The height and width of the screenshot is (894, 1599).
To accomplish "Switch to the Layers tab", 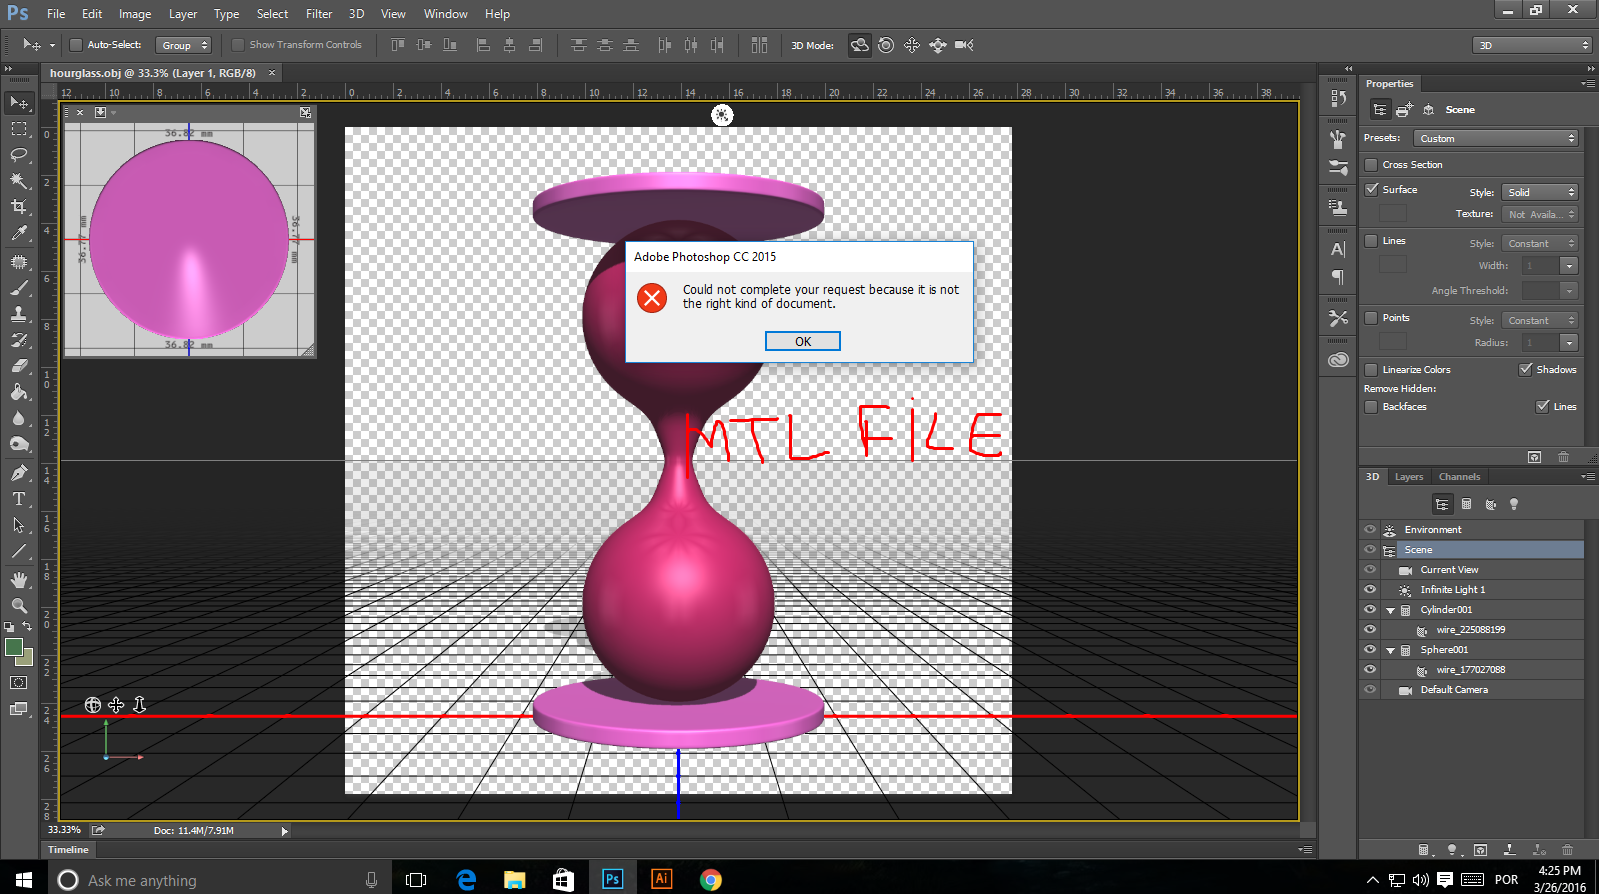I will tap(1408, 477).
